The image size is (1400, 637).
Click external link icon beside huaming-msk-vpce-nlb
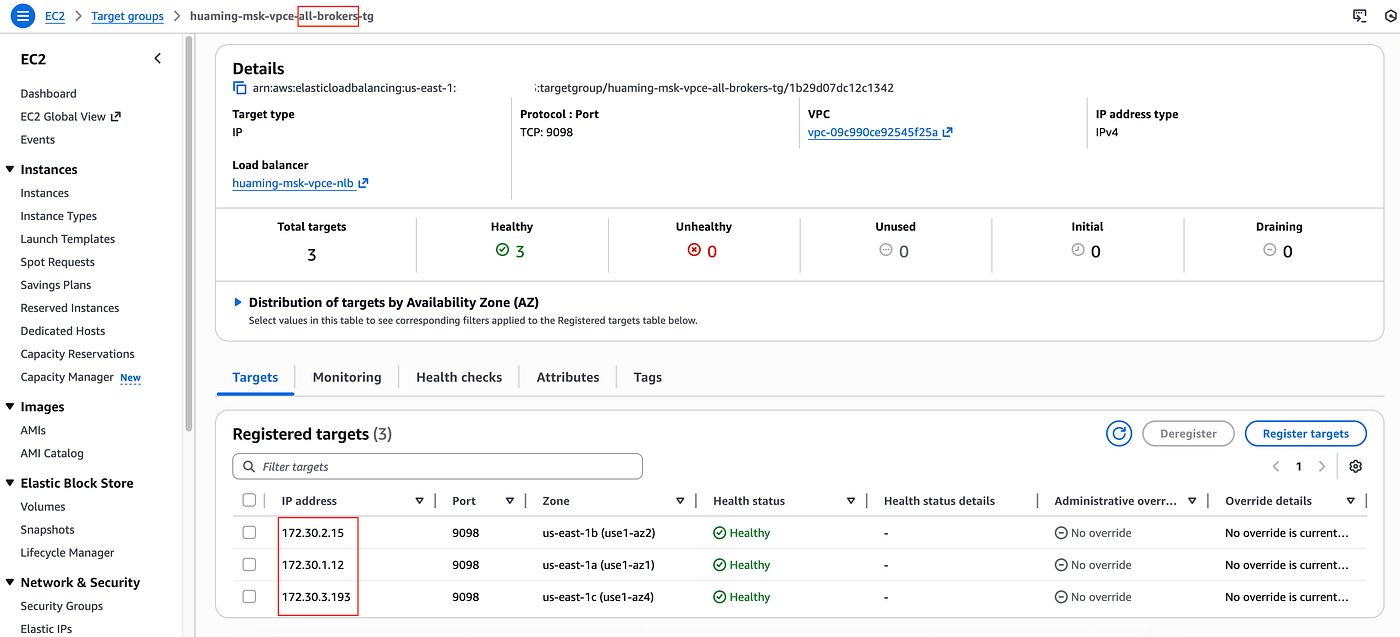click(x=363, y=183)
